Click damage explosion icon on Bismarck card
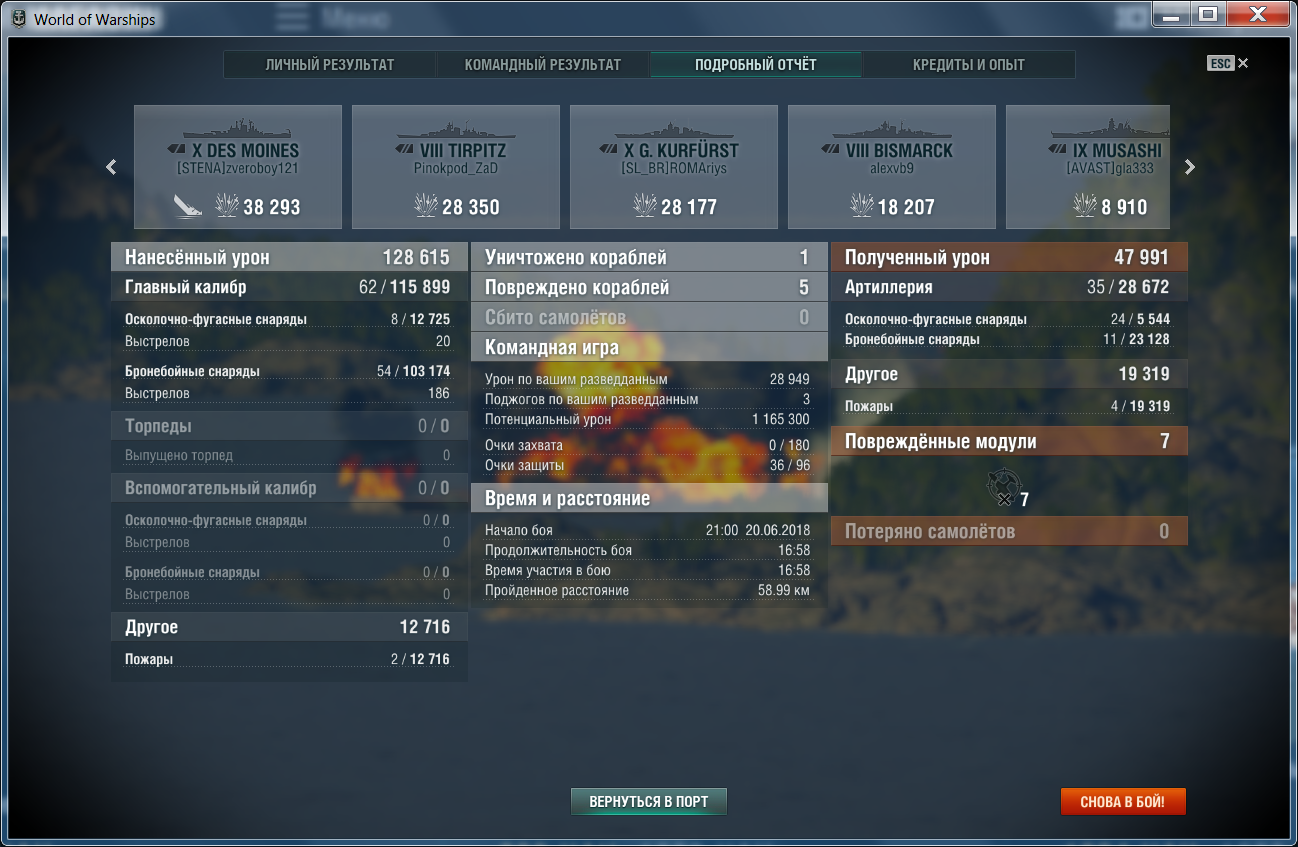 click(862, 207)
